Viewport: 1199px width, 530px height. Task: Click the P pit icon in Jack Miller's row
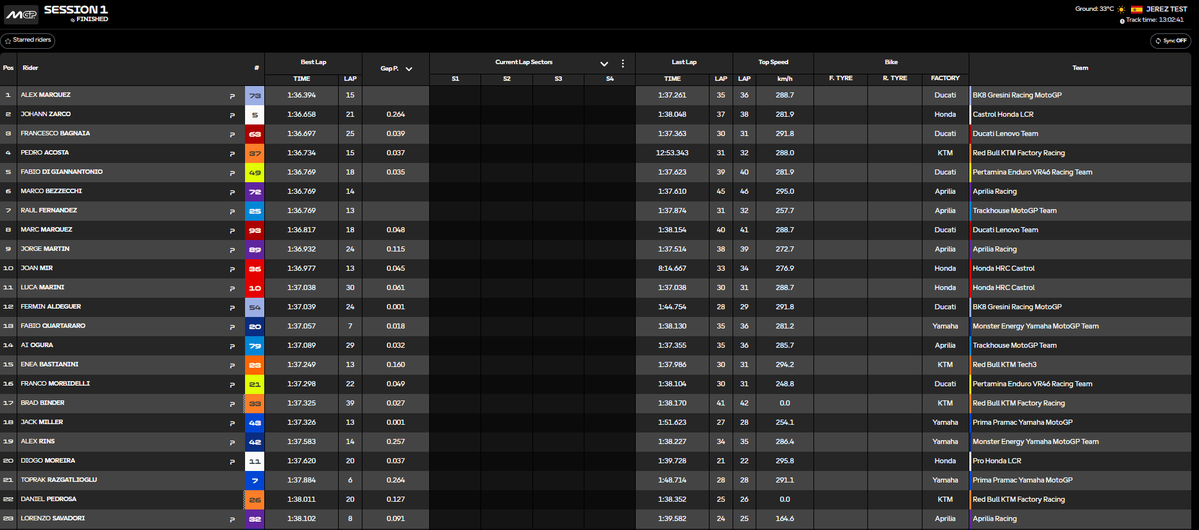232,423
